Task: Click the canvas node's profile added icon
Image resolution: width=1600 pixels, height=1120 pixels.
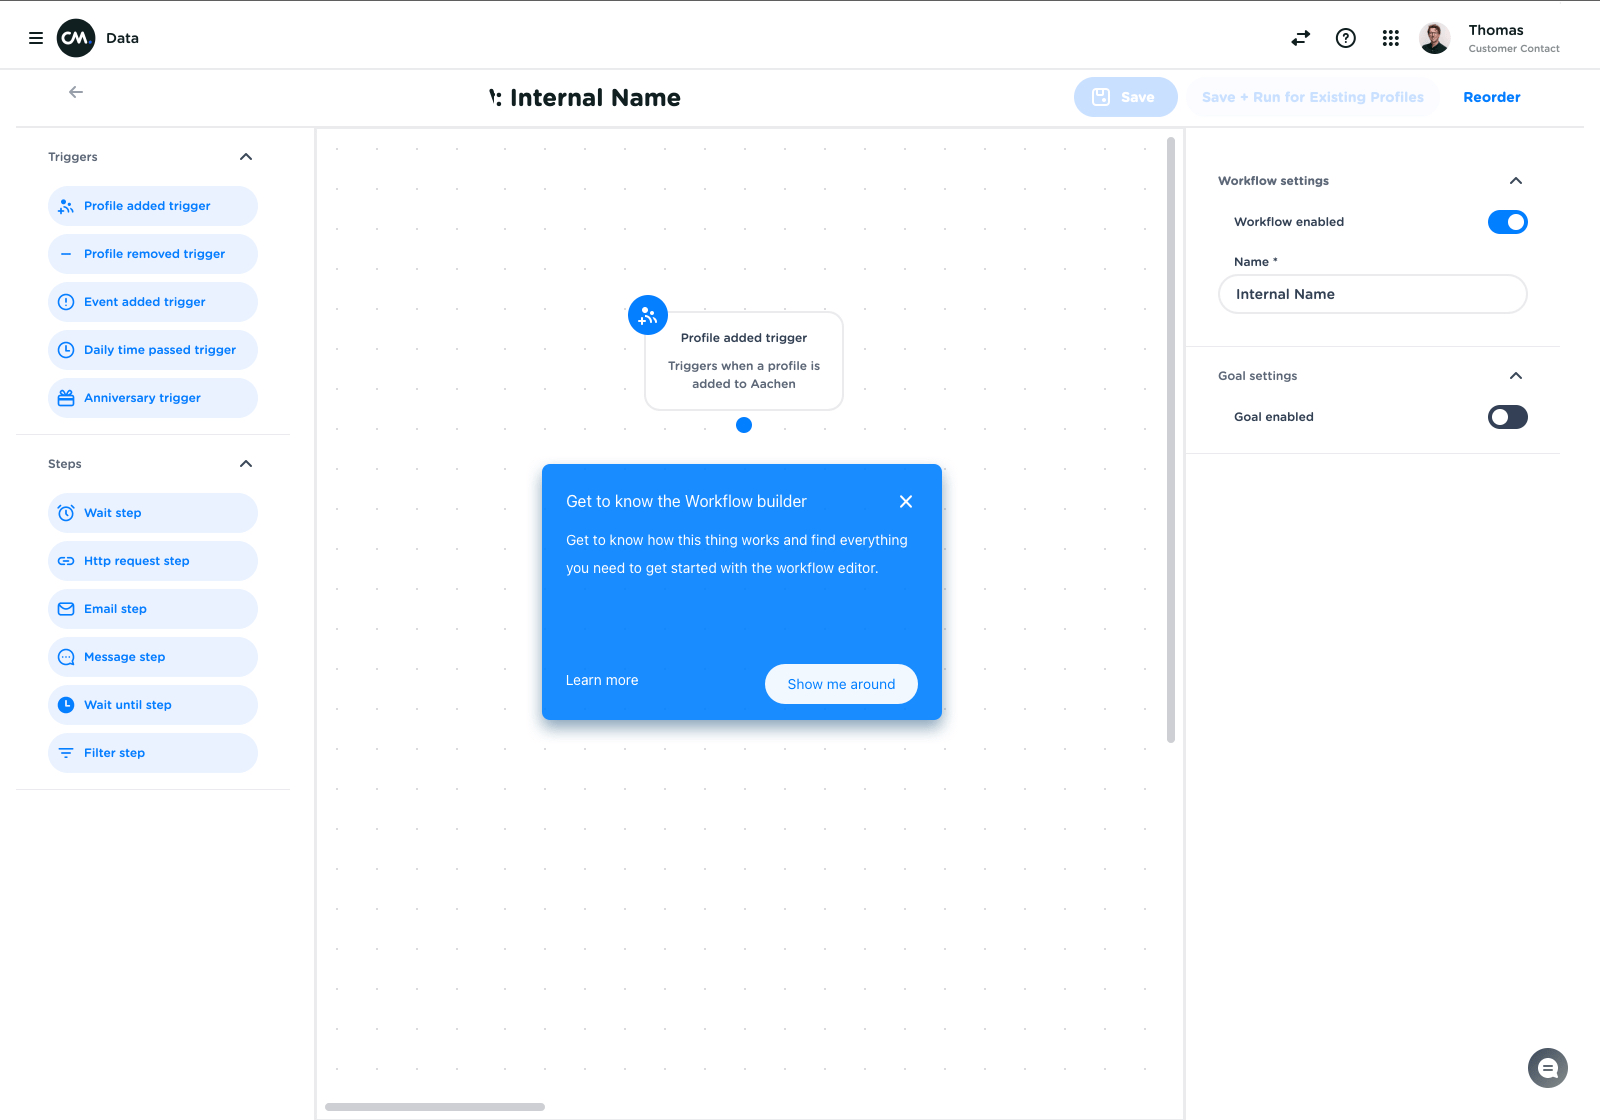Action: (648, 315)
